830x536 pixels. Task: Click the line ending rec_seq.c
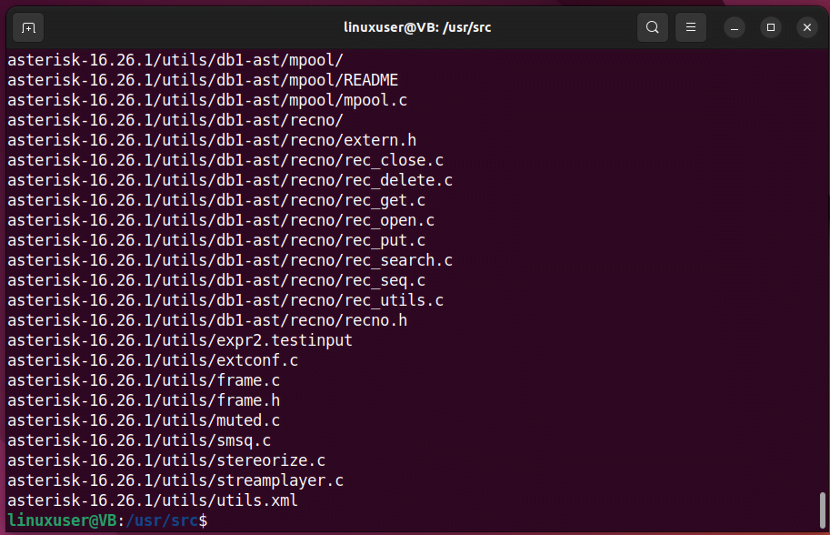click(216, 281)
